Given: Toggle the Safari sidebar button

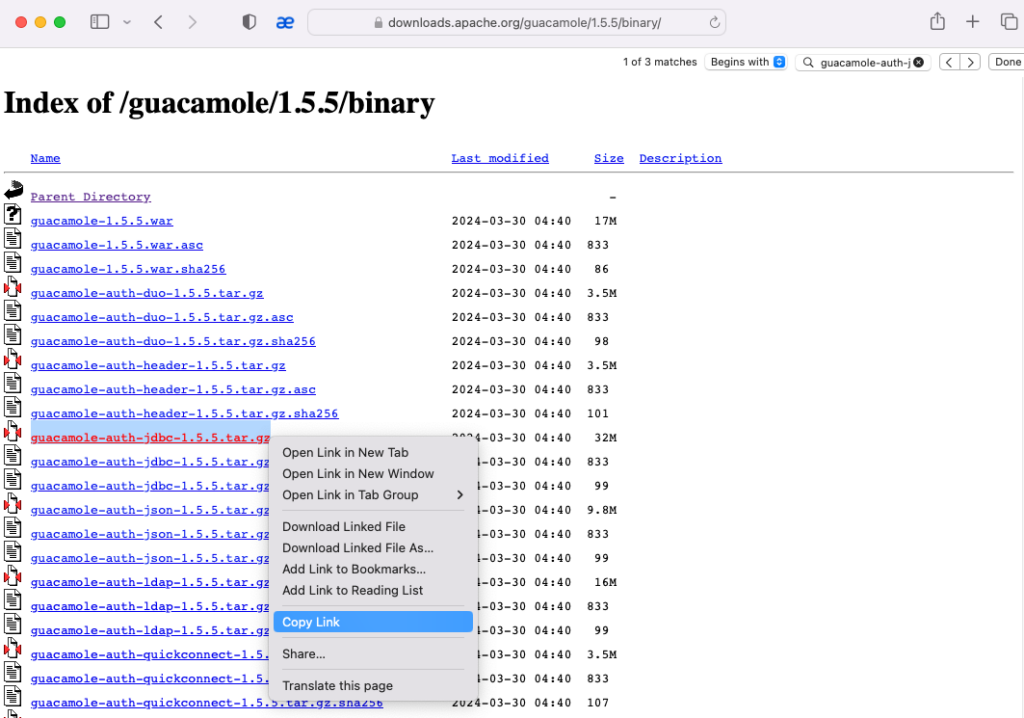Looking at the screenshot, I should click(99, 22).
